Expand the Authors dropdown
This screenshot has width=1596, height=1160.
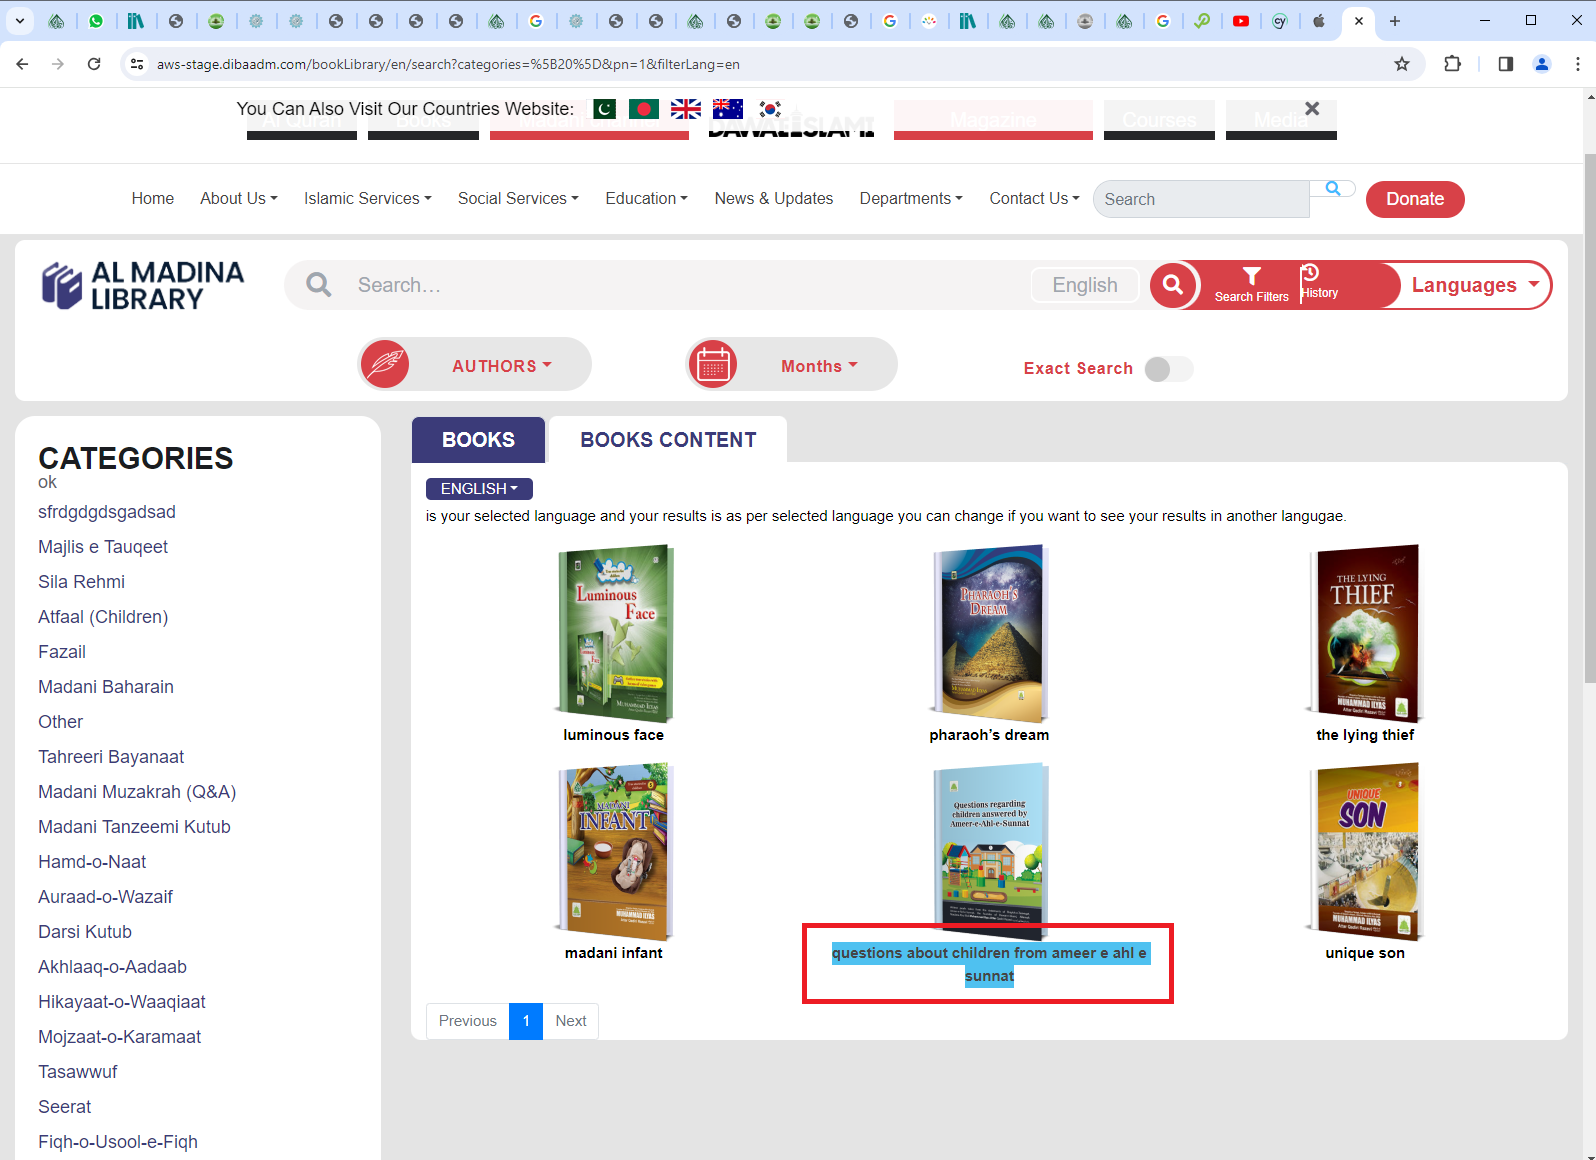coord(501,366)
